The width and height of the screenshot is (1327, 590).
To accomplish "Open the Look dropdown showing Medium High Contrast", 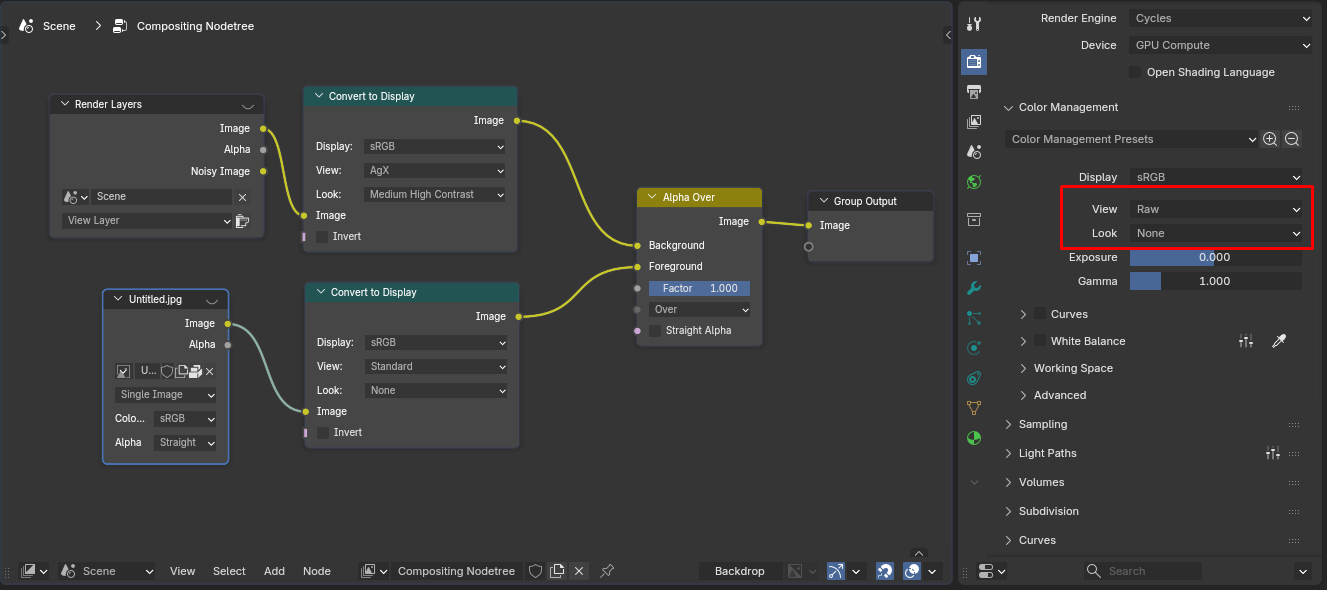I will pyautogui.click(x=435, y=195).
